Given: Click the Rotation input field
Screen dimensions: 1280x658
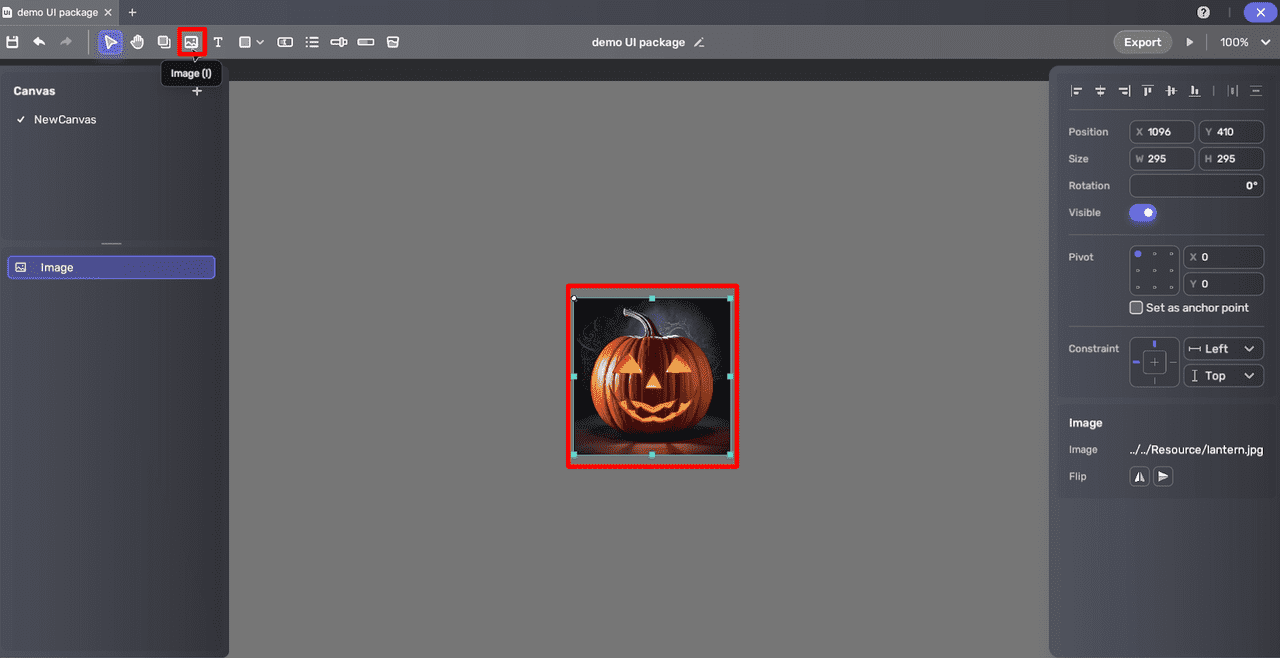Looking at the screenshot, I should 1196,186.
